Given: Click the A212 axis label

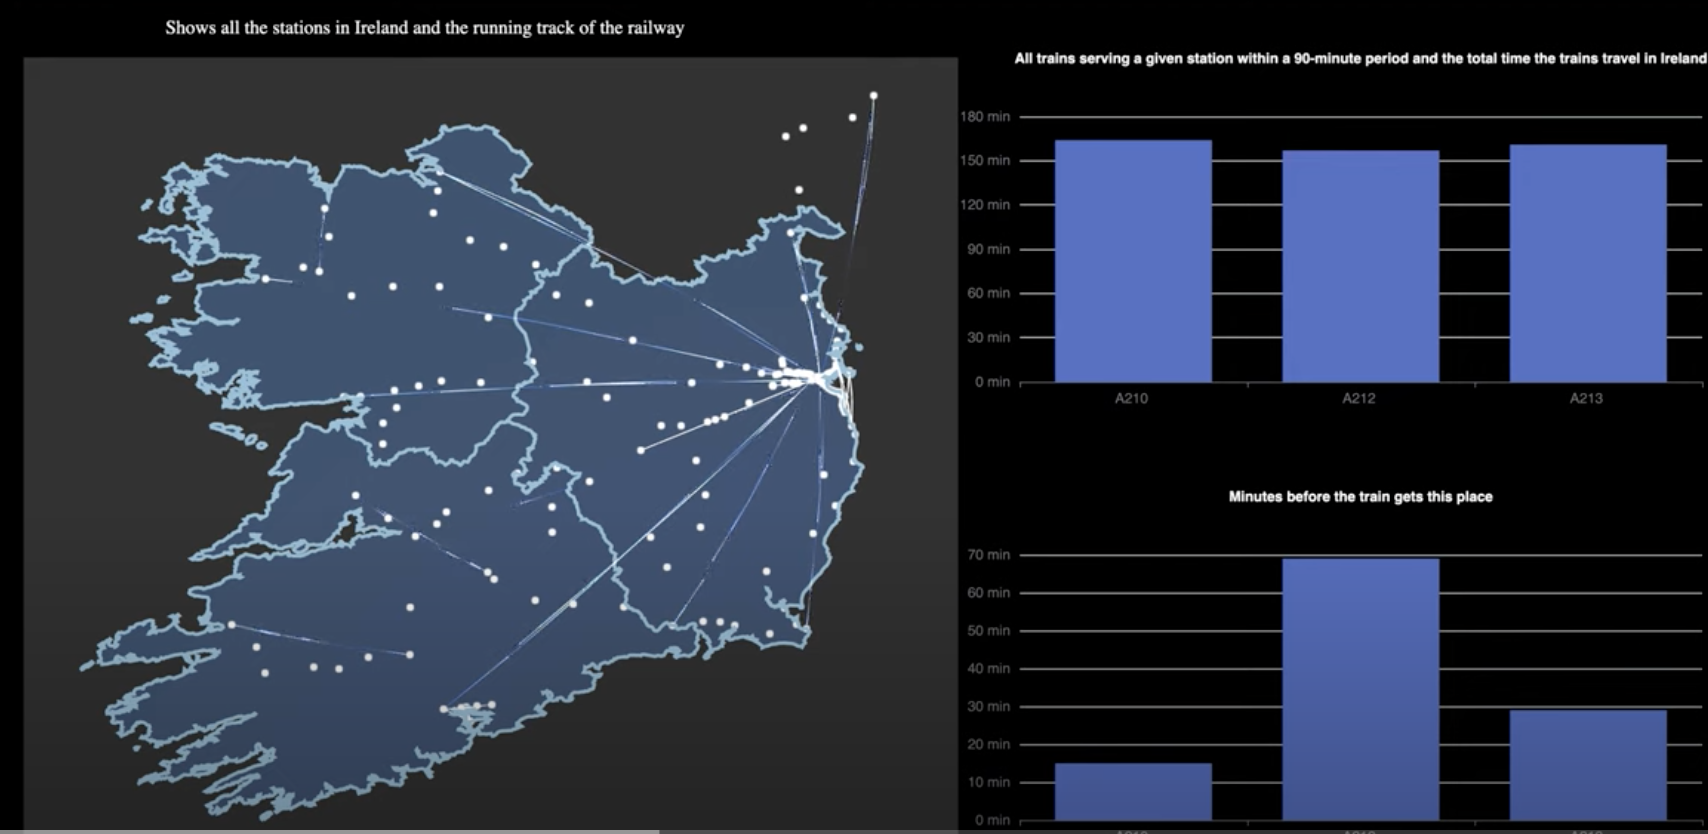Looking at the screenshot, I should click(1359, 398).
